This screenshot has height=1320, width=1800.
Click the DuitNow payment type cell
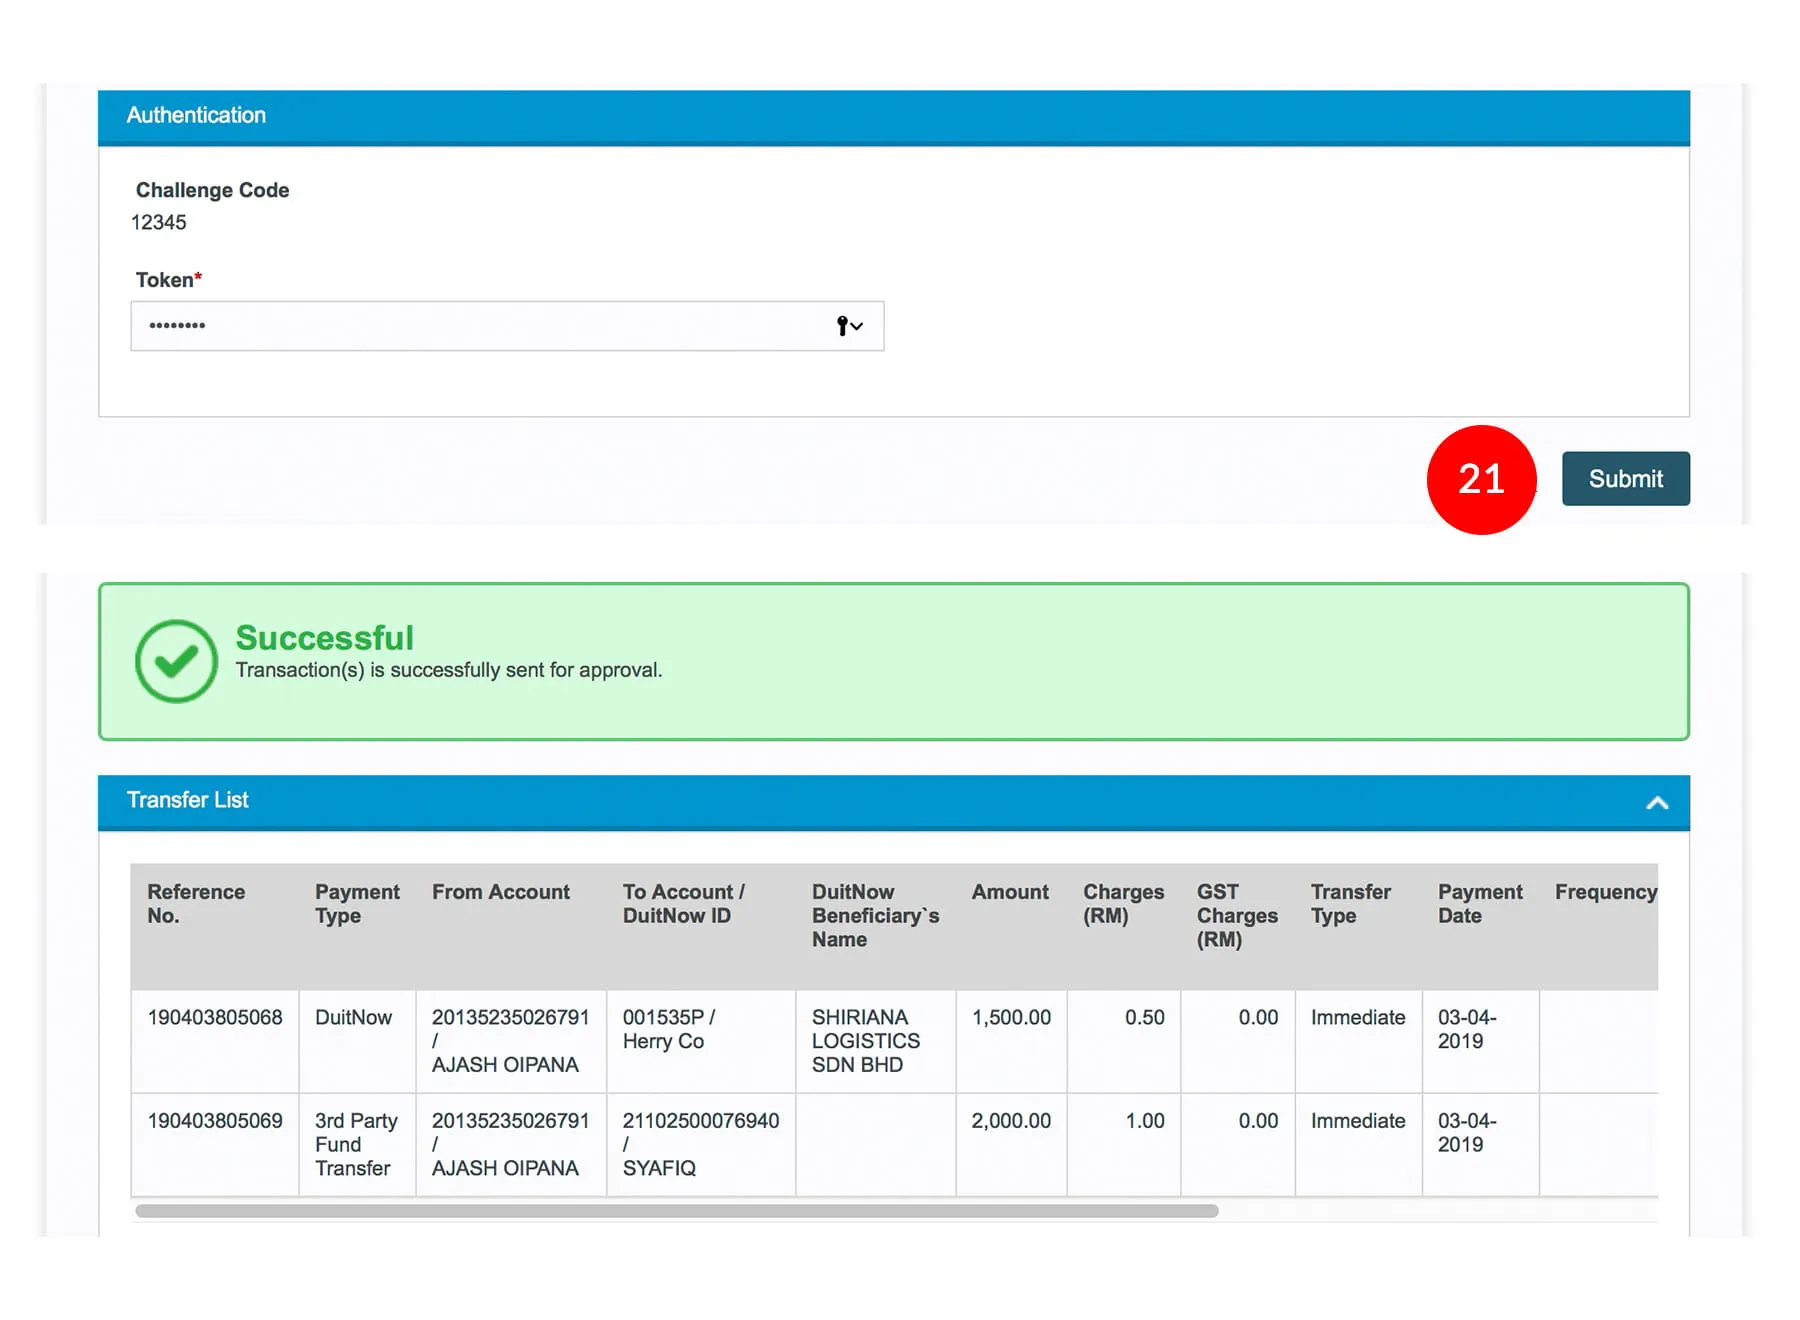353,1018
